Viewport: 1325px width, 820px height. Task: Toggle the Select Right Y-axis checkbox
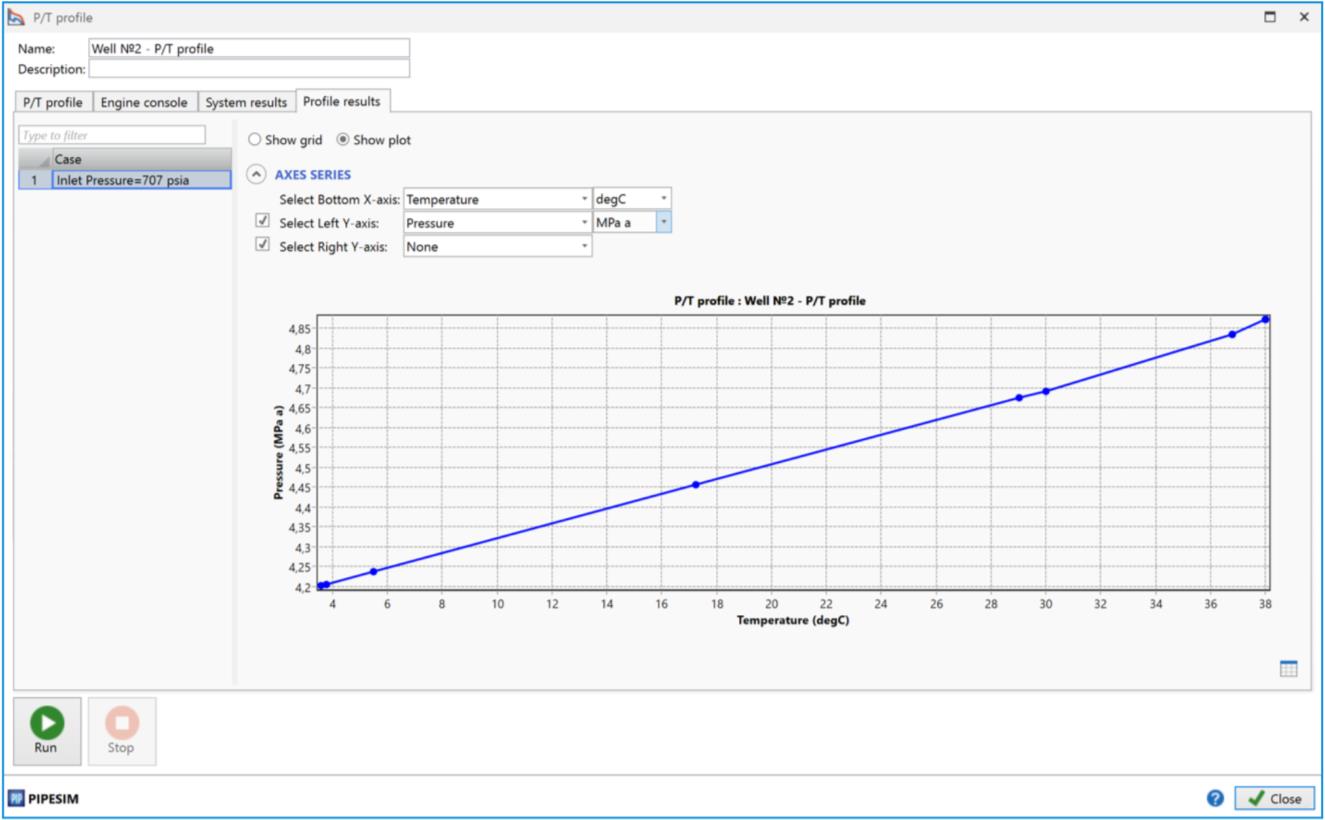pos(263,245)
